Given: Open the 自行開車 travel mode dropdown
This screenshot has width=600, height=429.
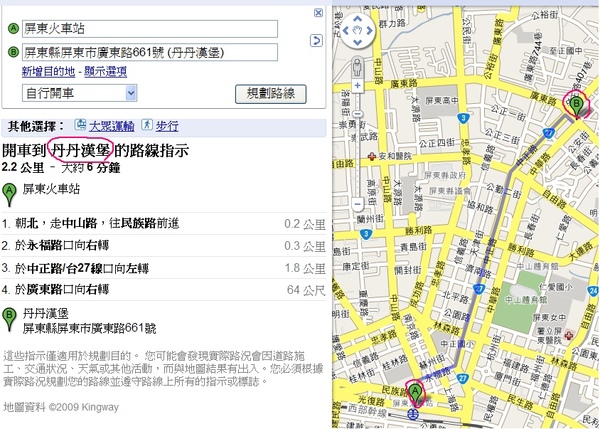Looking at the screenshot, I should [79, 93].
